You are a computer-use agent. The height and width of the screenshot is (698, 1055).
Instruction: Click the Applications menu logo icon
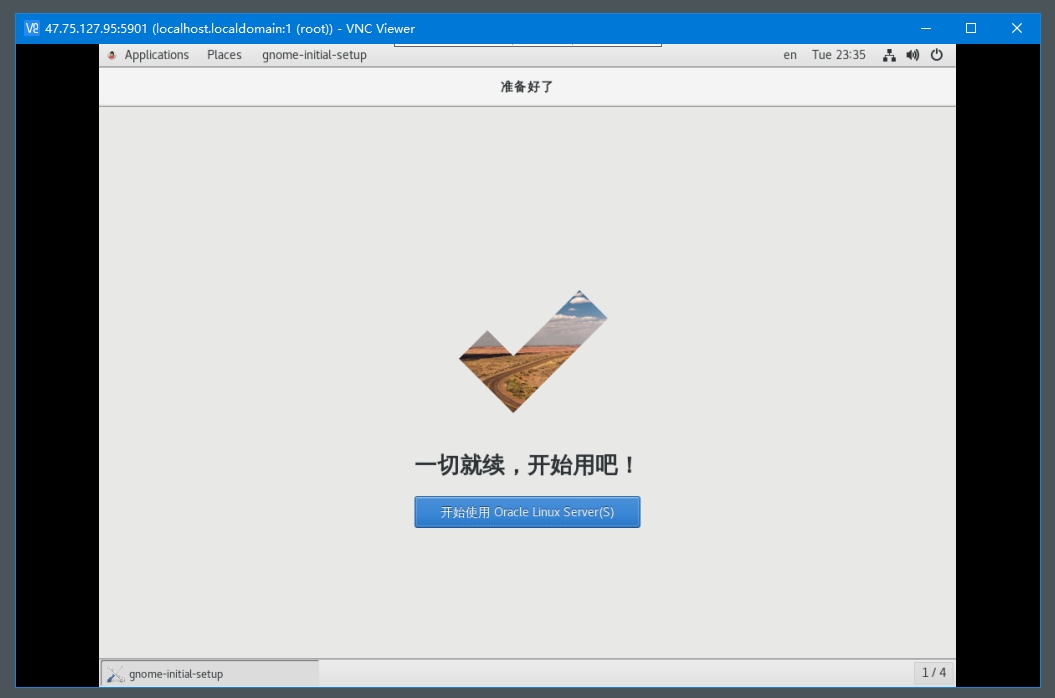point(112,55)
